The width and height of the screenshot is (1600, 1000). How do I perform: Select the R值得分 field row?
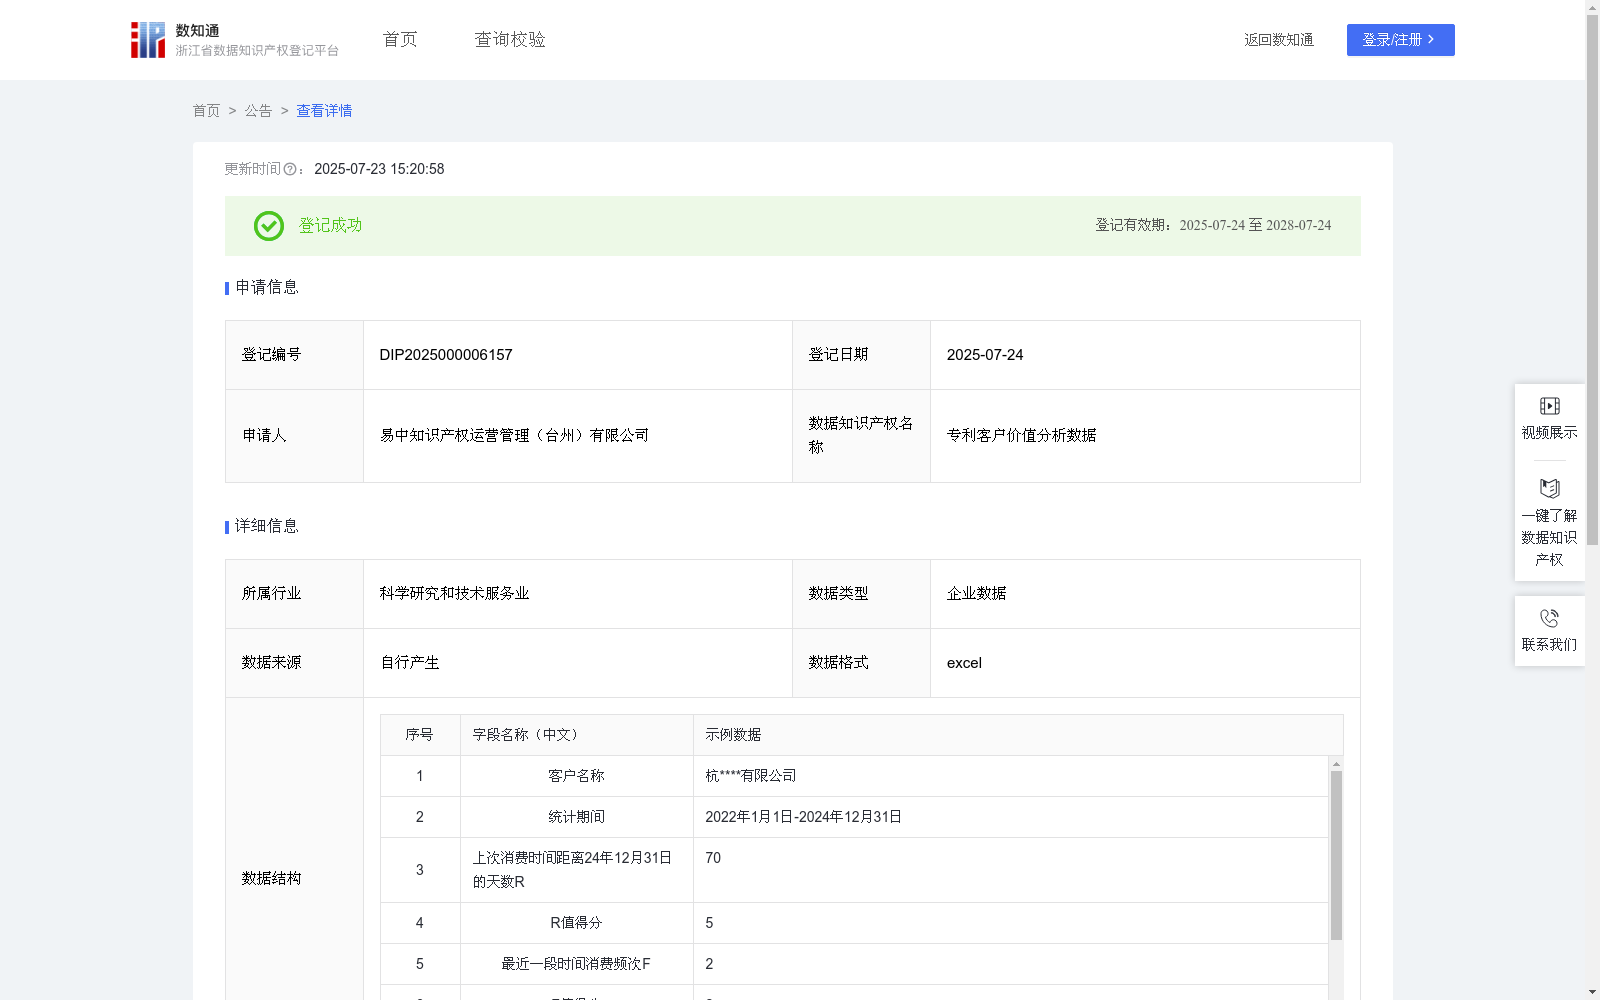tap(855, 923)
